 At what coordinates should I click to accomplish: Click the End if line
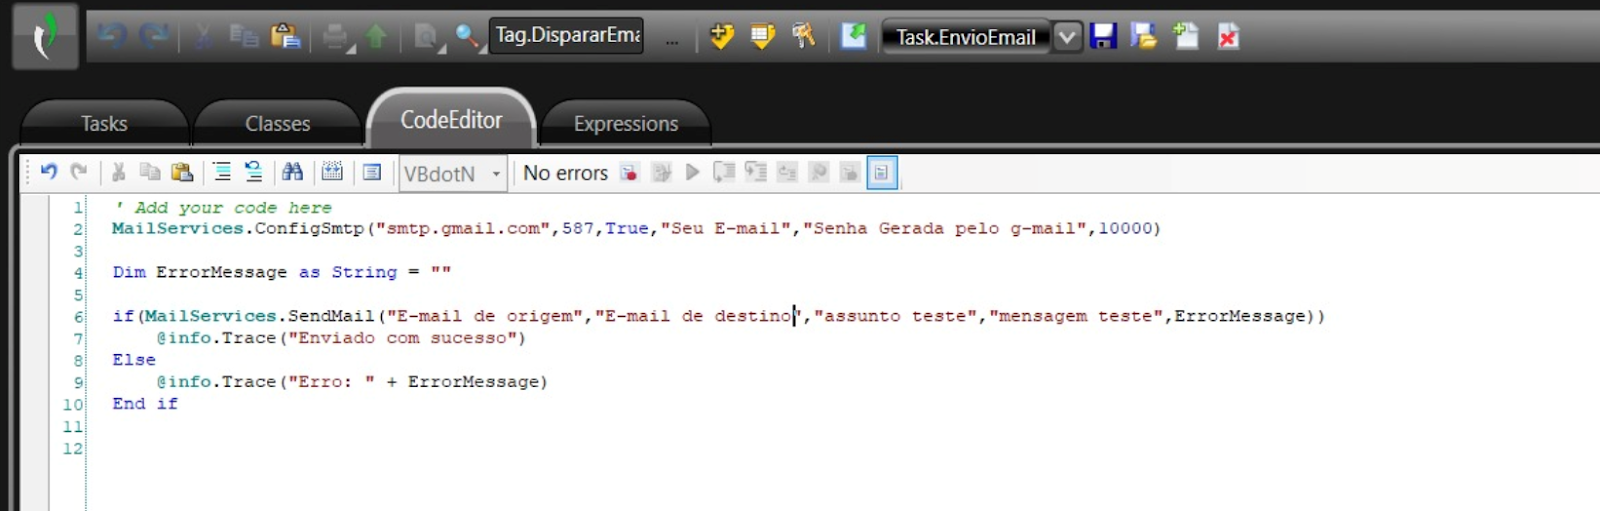click(145, 404)
